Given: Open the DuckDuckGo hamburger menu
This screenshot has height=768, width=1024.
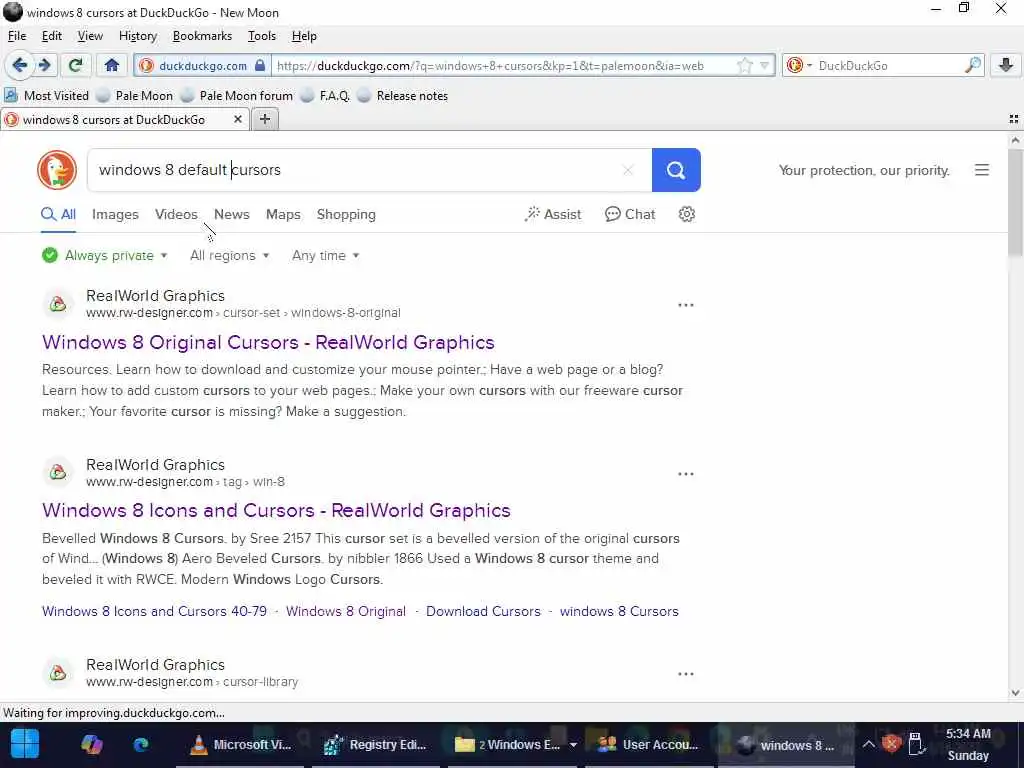Looking at the screenshot, I should [x=982, y=170].
